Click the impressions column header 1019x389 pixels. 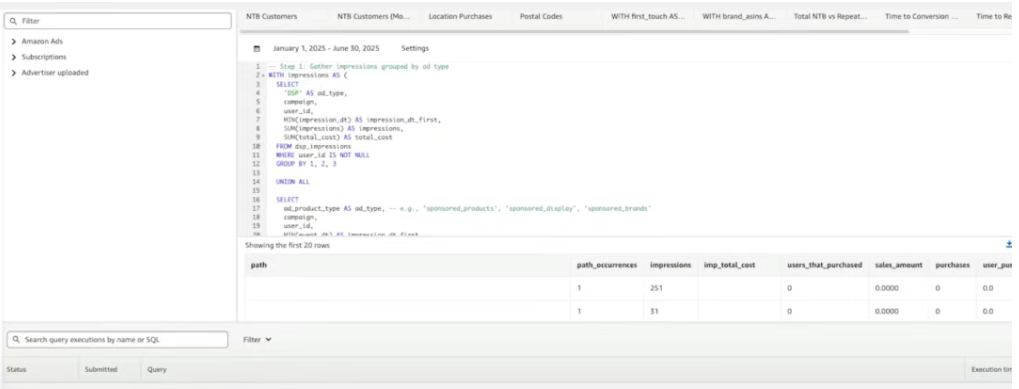670,265
